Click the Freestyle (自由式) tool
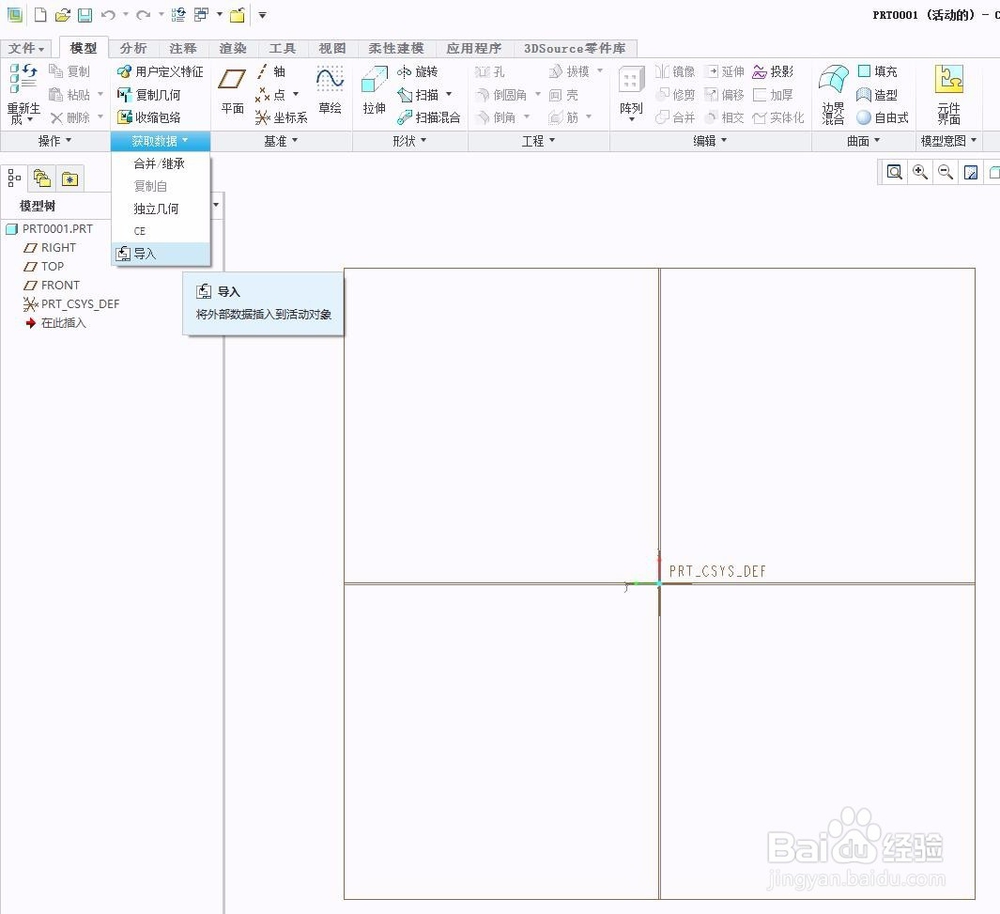The width and height of the screenshot is (1000, 914). click(883, 117)
